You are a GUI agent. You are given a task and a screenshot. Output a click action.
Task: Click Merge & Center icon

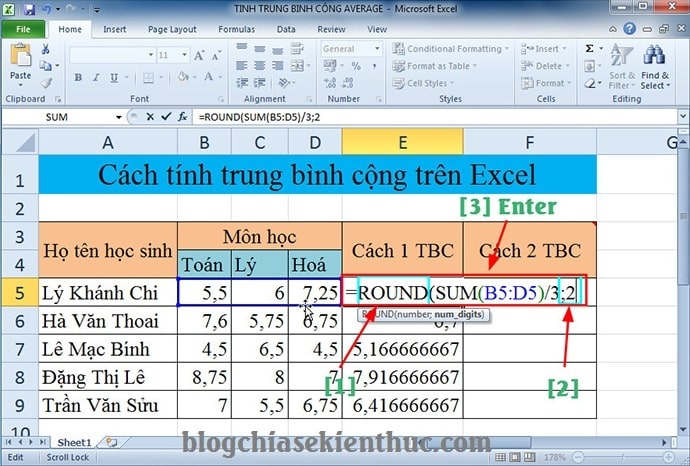tap(297, 66)
